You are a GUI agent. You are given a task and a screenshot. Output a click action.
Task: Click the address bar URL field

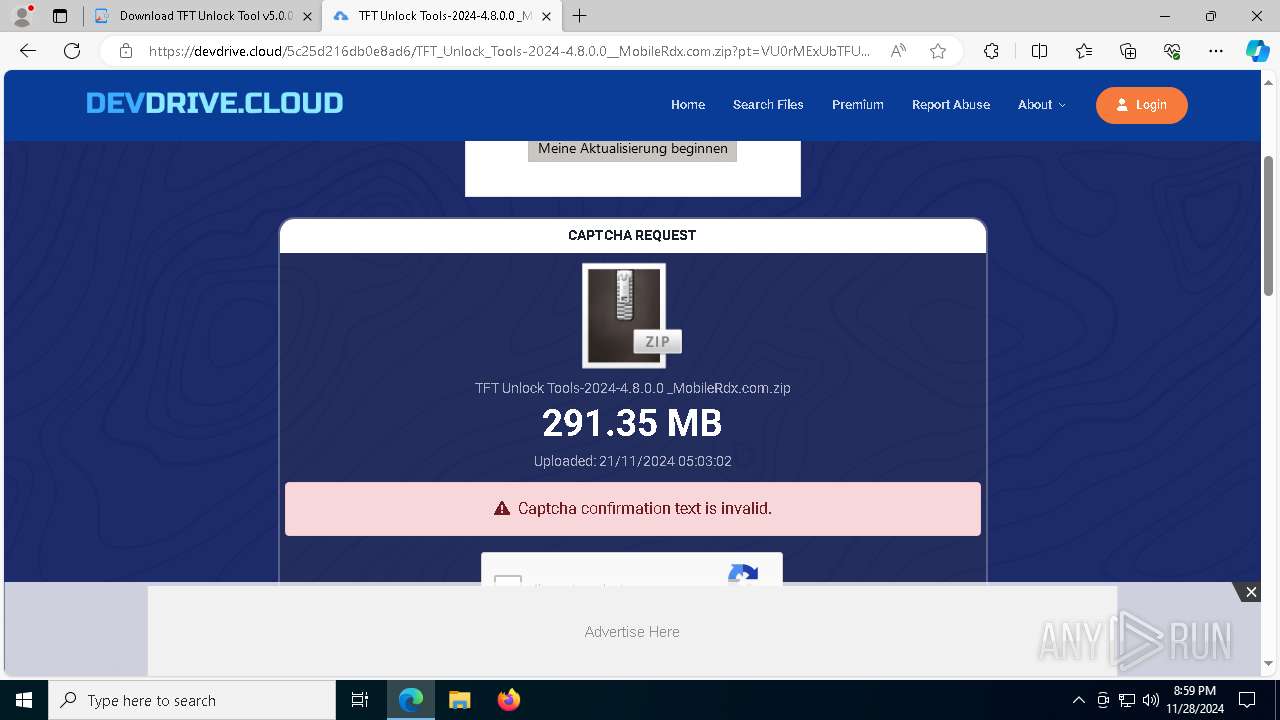tap(509, 51)
